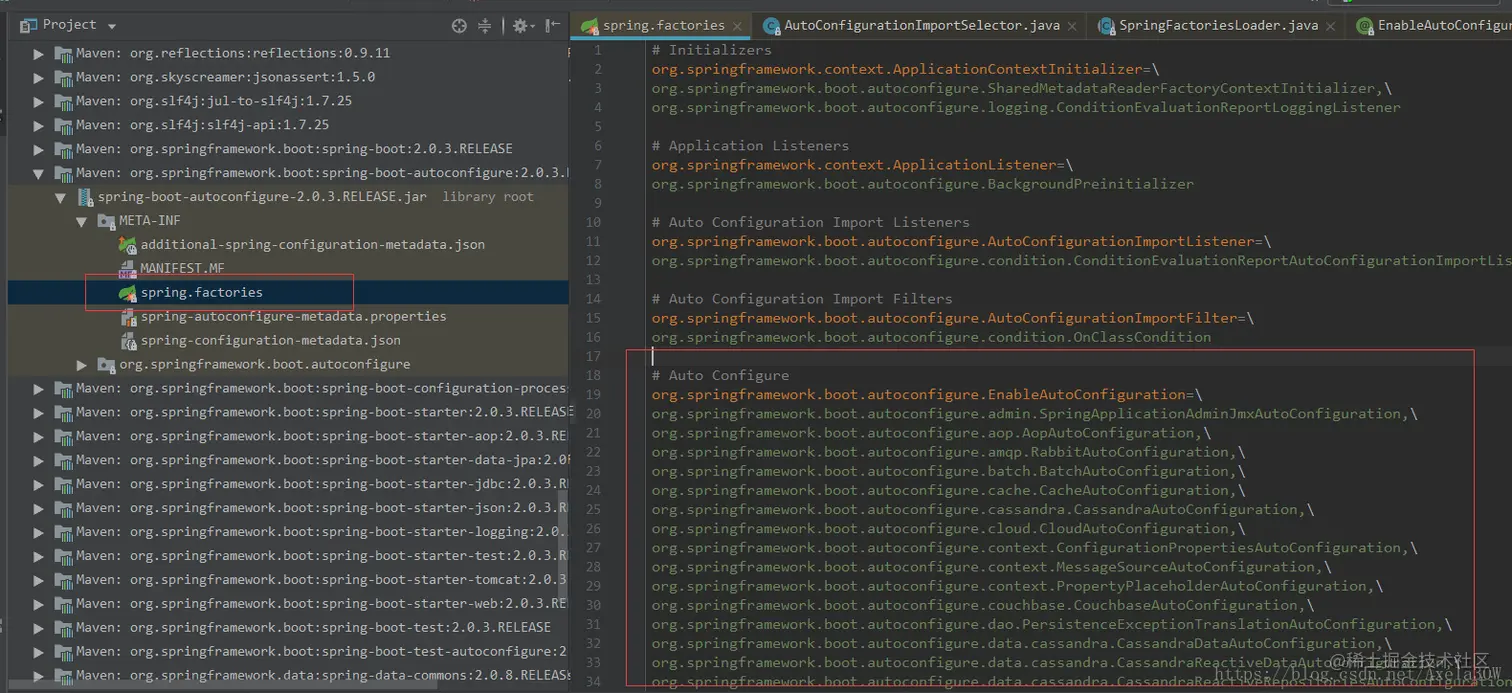Image resolution: width=1512 pixels, height=693 pixels.
Task: Click the '# Initializers' comment on line 1
Action: pyautogui.click(x=711, y=50)
